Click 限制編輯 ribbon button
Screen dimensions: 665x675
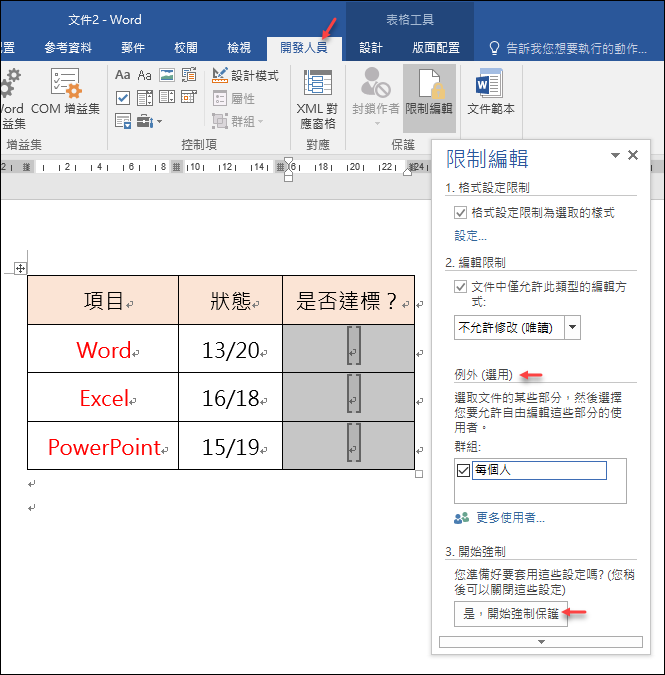tap(429, 98)
